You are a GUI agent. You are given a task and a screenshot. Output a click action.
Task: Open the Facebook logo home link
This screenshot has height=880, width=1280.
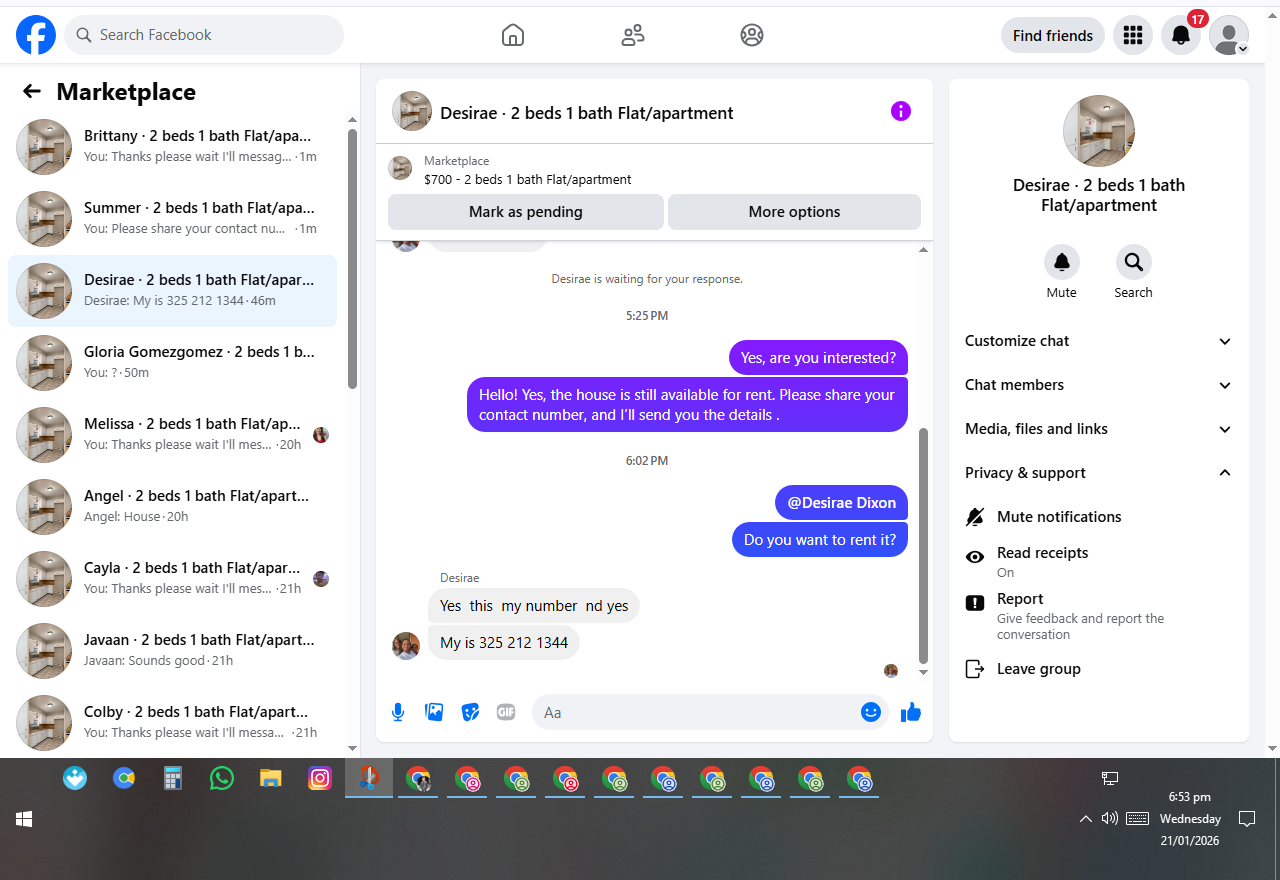tap(36, 35)
